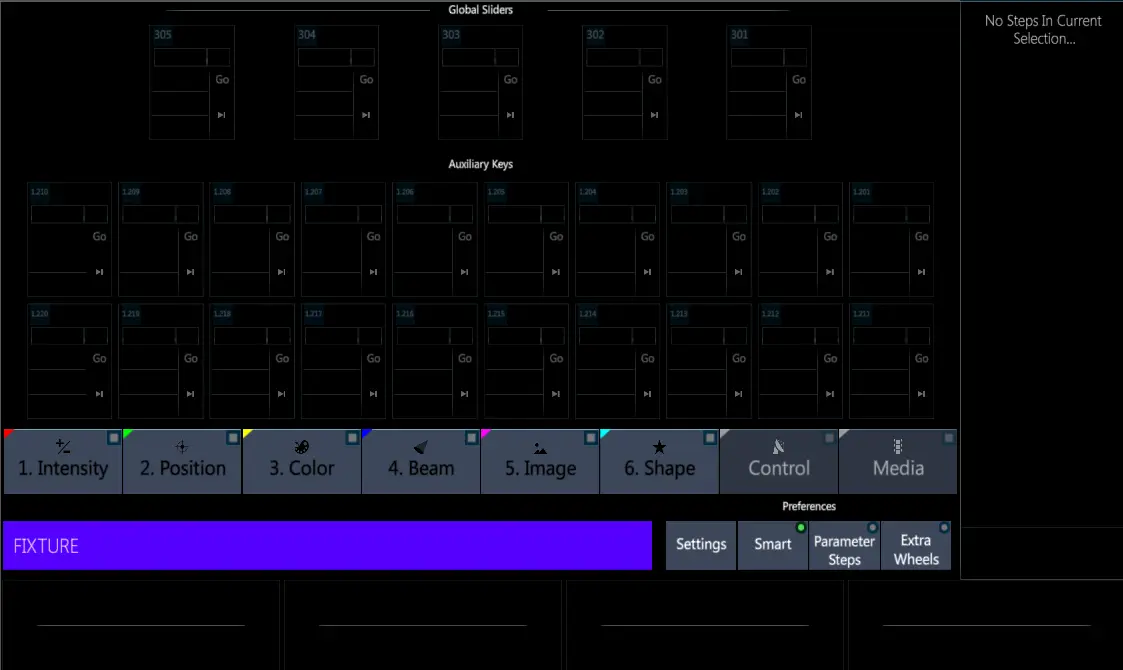Click the step-forward icon on auxiliary key 1.207
Image resolution: width=1123 pixels, height=670 pixels.
[x=373, y=272]
